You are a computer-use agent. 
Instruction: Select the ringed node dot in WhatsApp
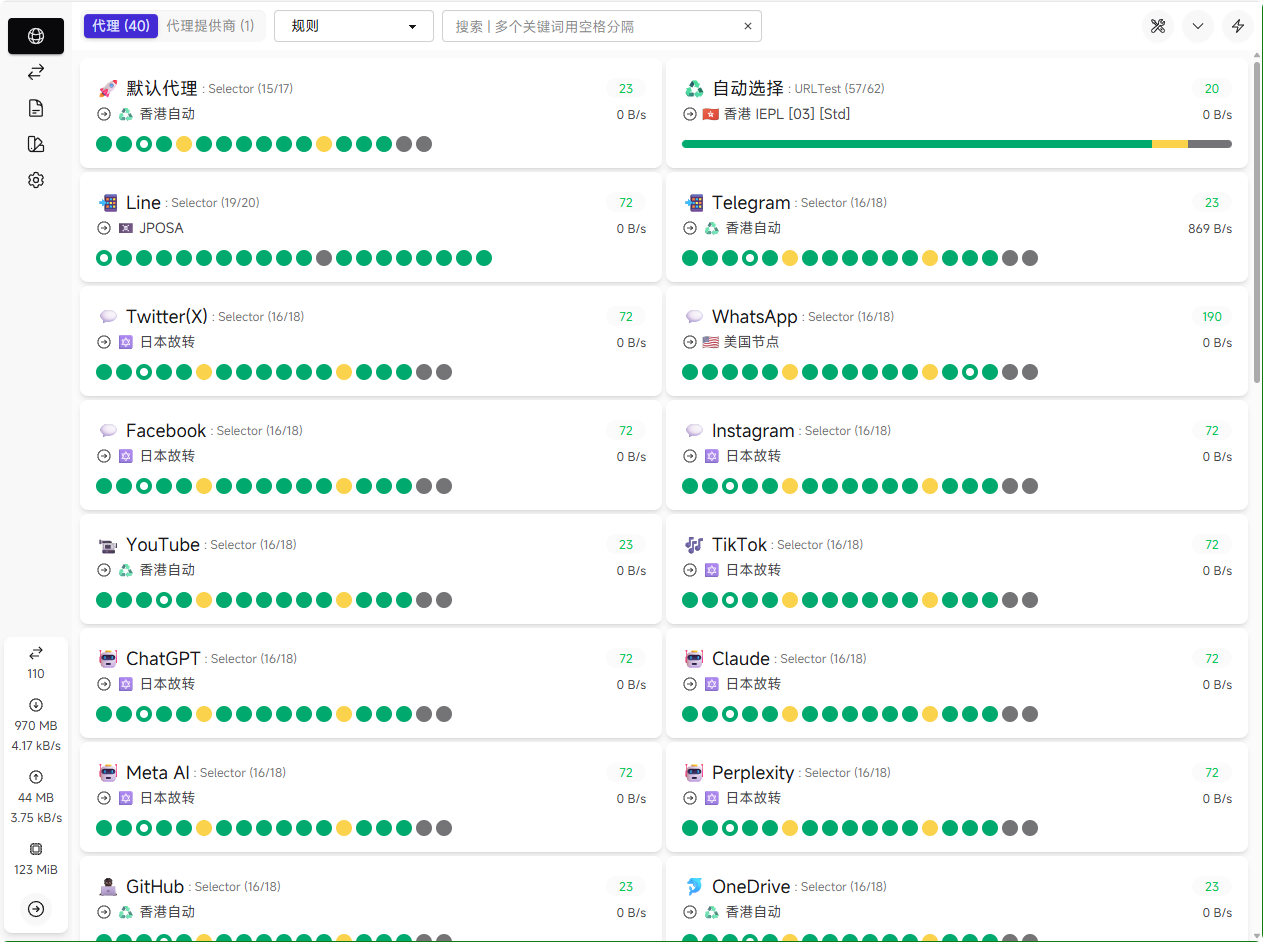click(x=970, y=372)
